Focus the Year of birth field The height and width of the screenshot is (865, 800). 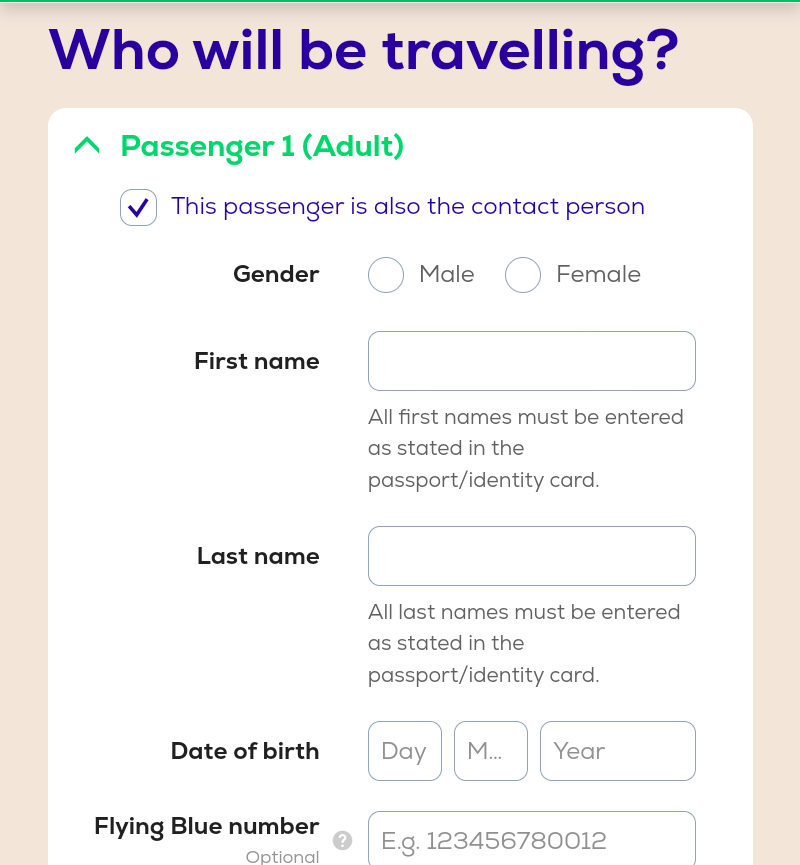pos(618,751)
